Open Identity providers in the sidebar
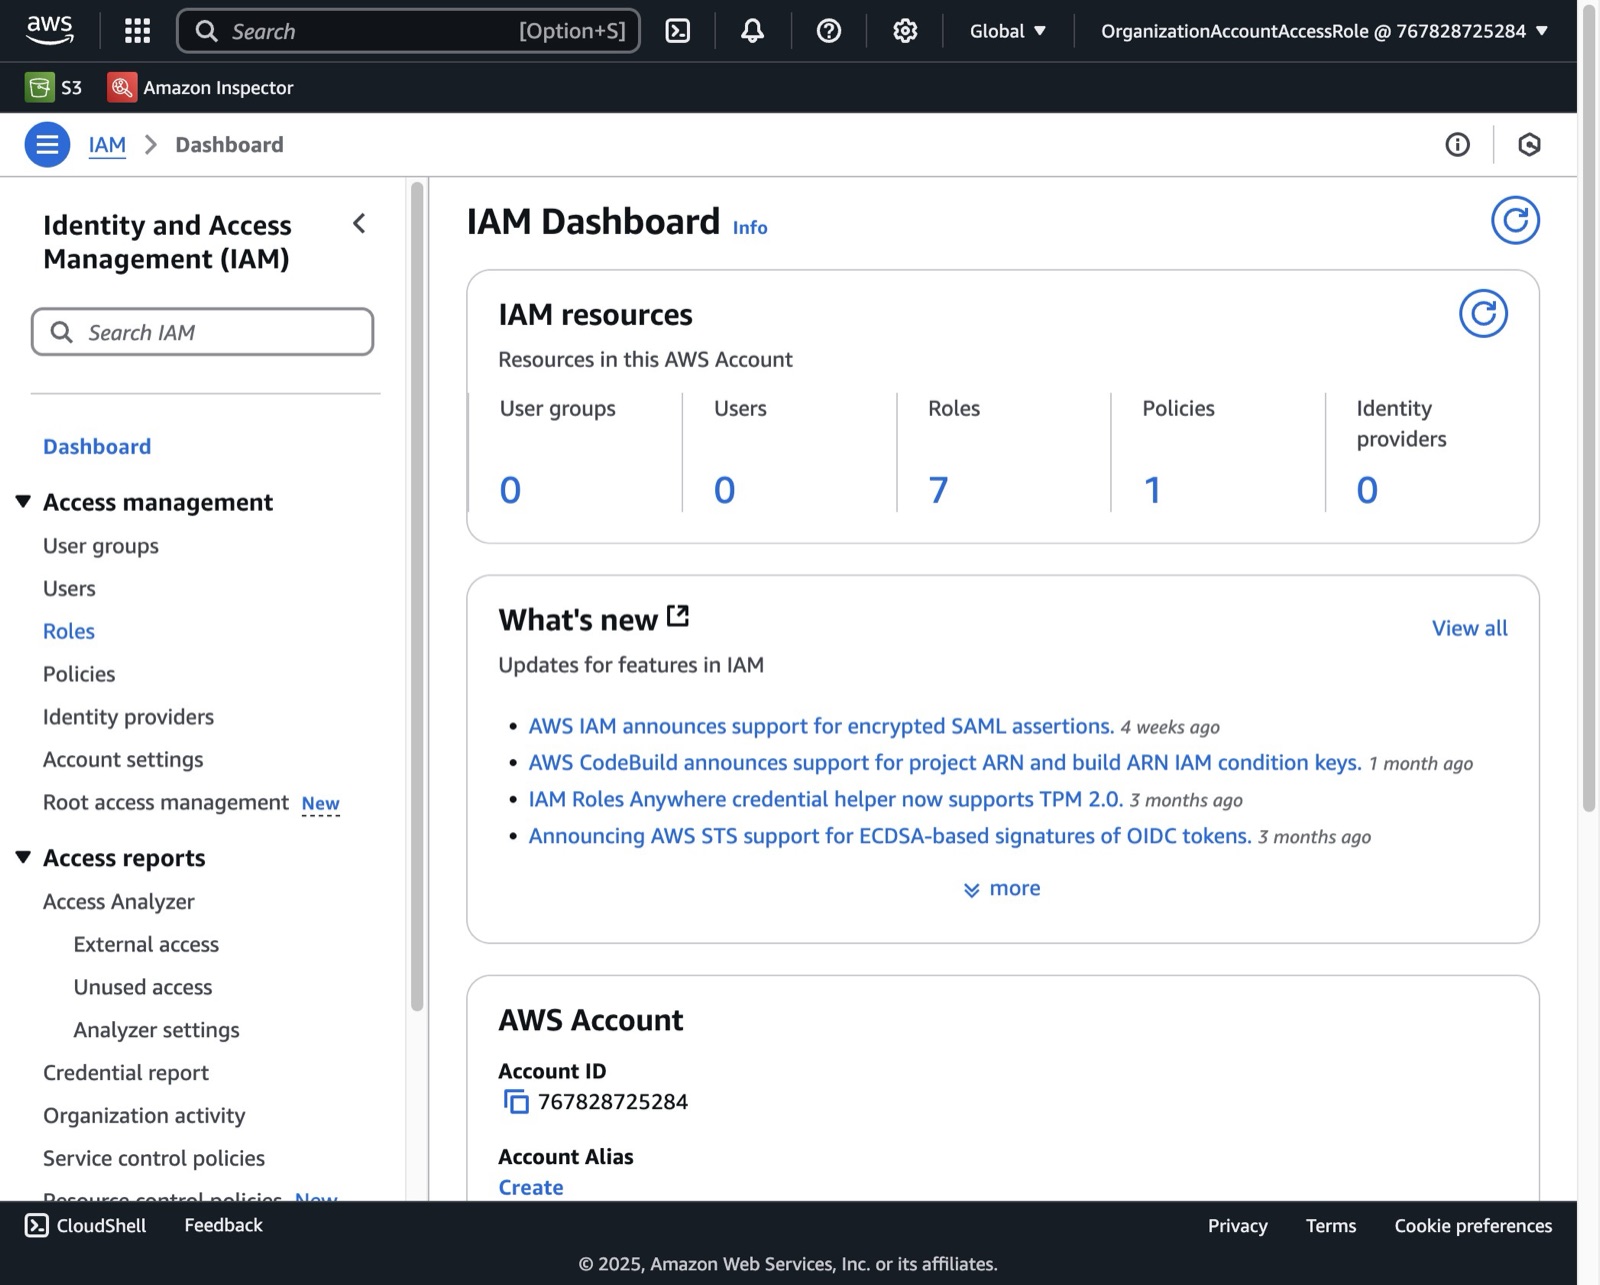This screenshot has width=1600, height=1285. 128,717
